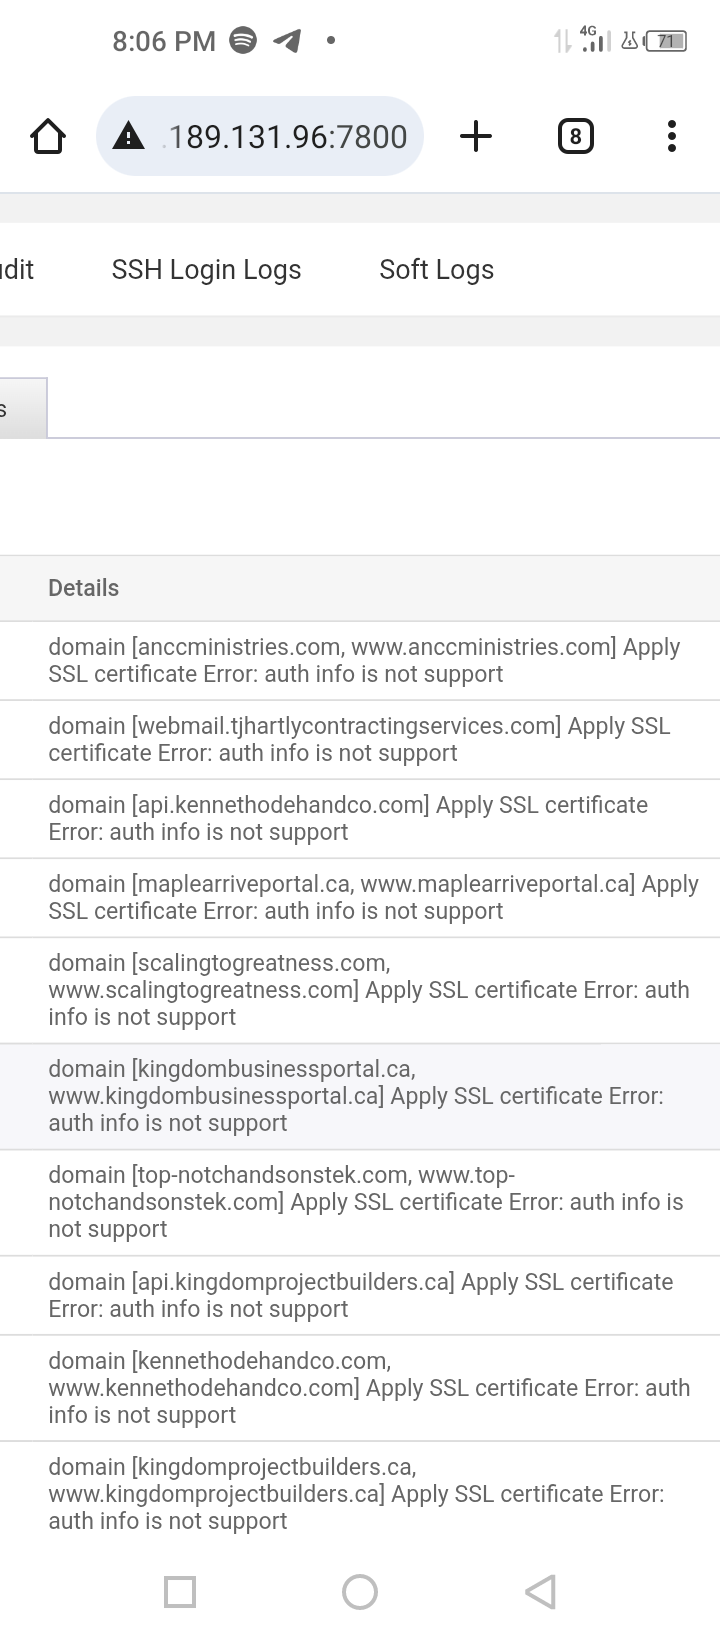Tap the back triangle navigation button
The height and width of the screenshot is (1640, 720).
click(x=539, y=1592)
